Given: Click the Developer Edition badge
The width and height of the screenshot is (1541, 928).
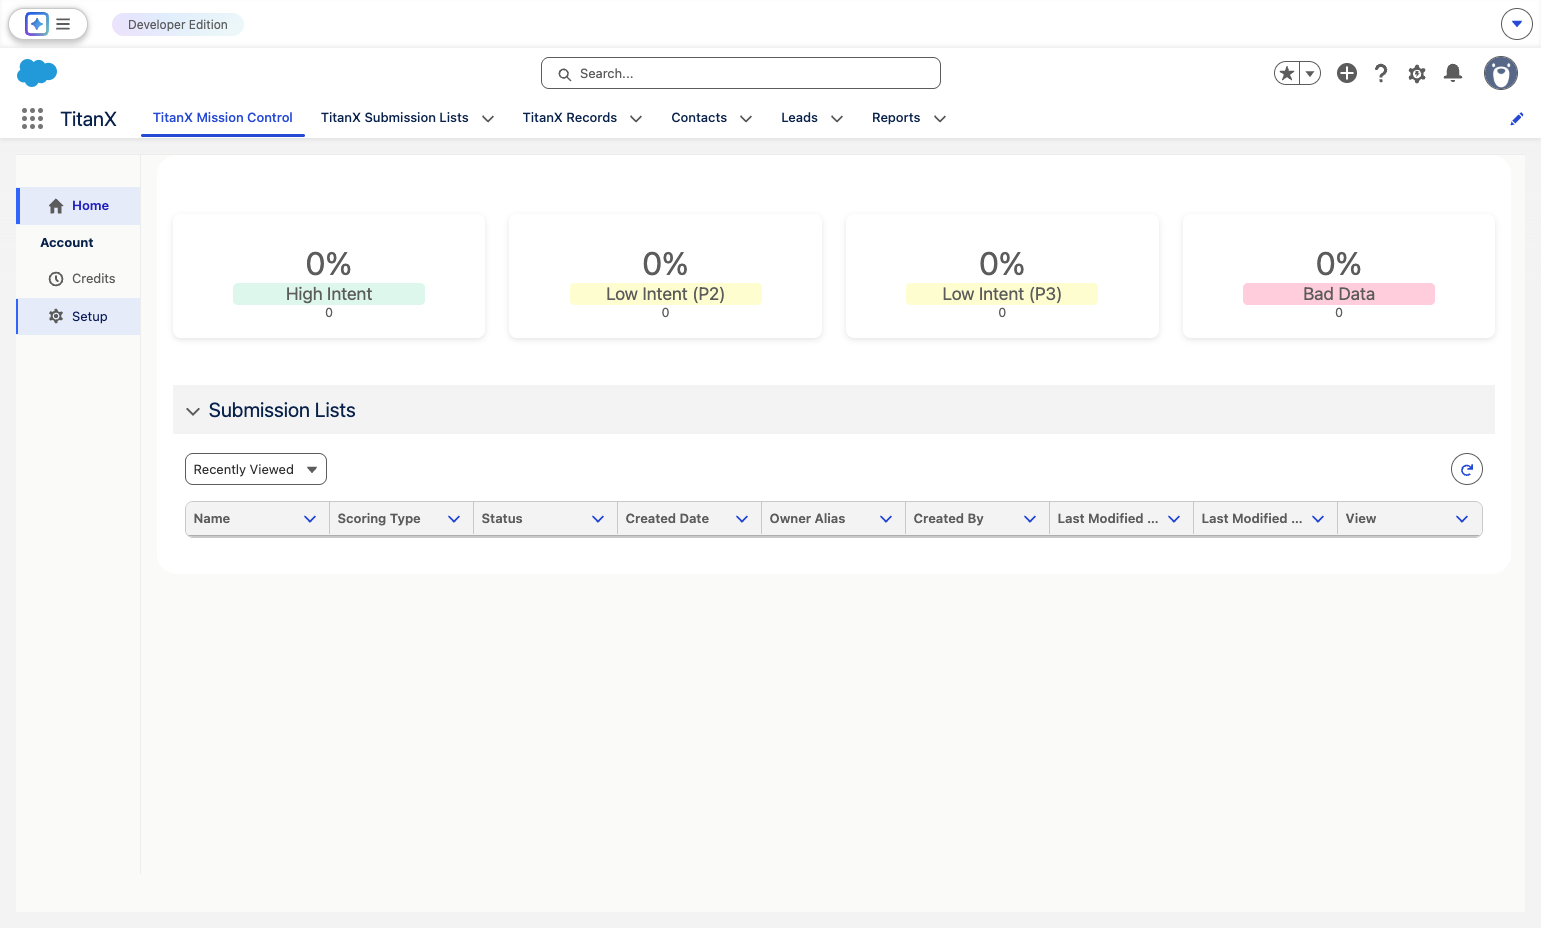Looking at the screenshot, I should pos(178,24).
